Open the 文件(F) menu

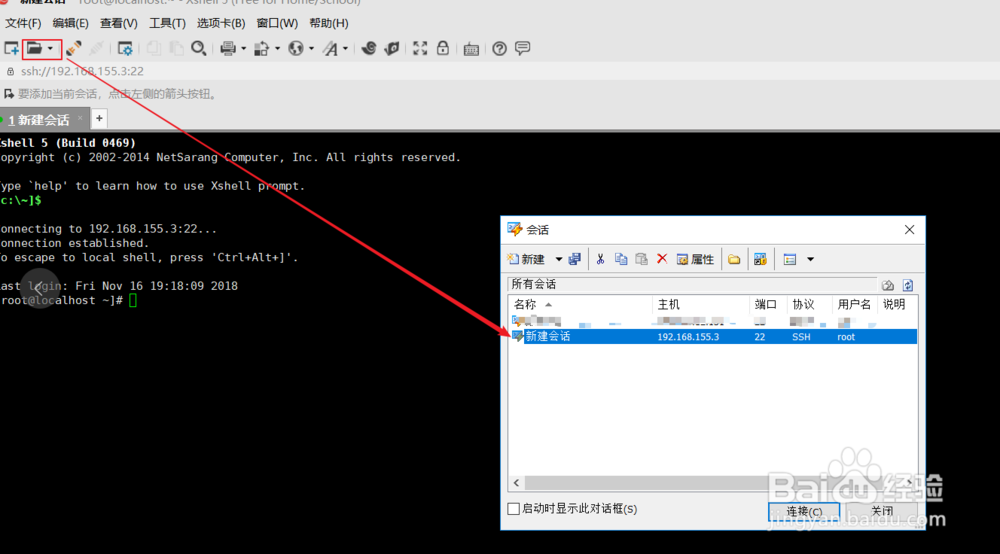point(23,24)
